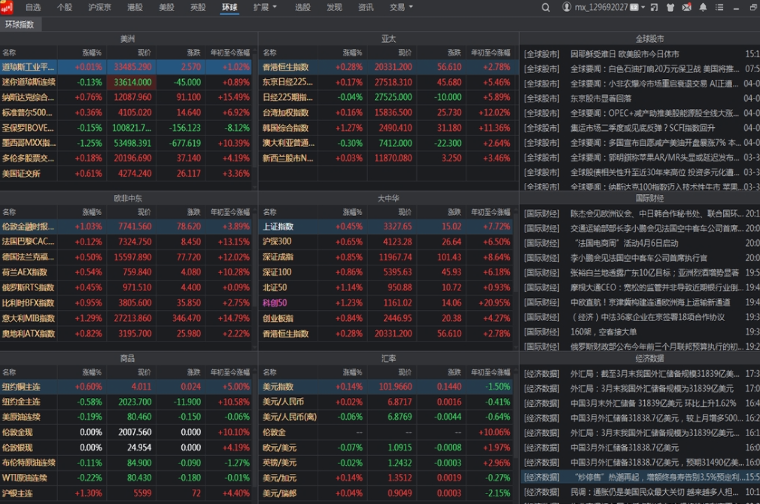Switch to the 港股 tab
This screenshot has width=760, height=504.
(x=135, y=7)
